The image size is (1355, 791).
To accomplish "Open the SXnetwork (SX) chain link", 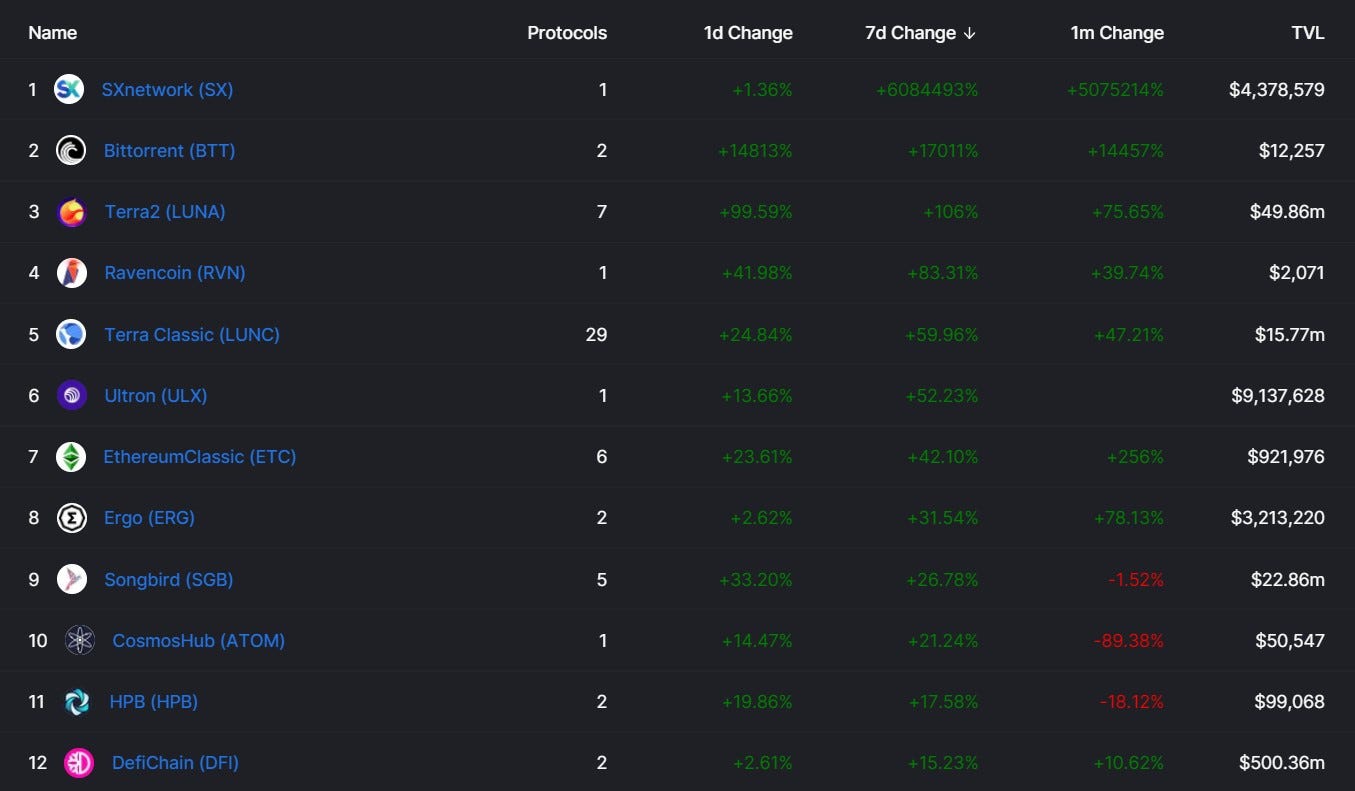I will point(167,89).
